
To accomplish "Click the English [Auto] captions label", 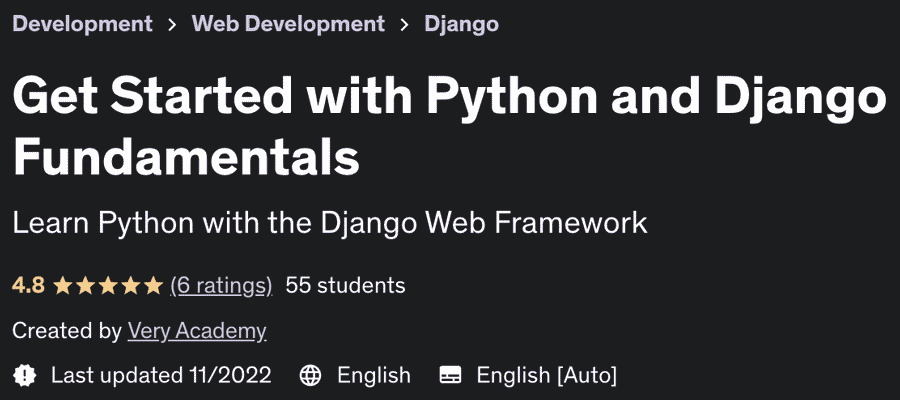I will tap(546, 375).
